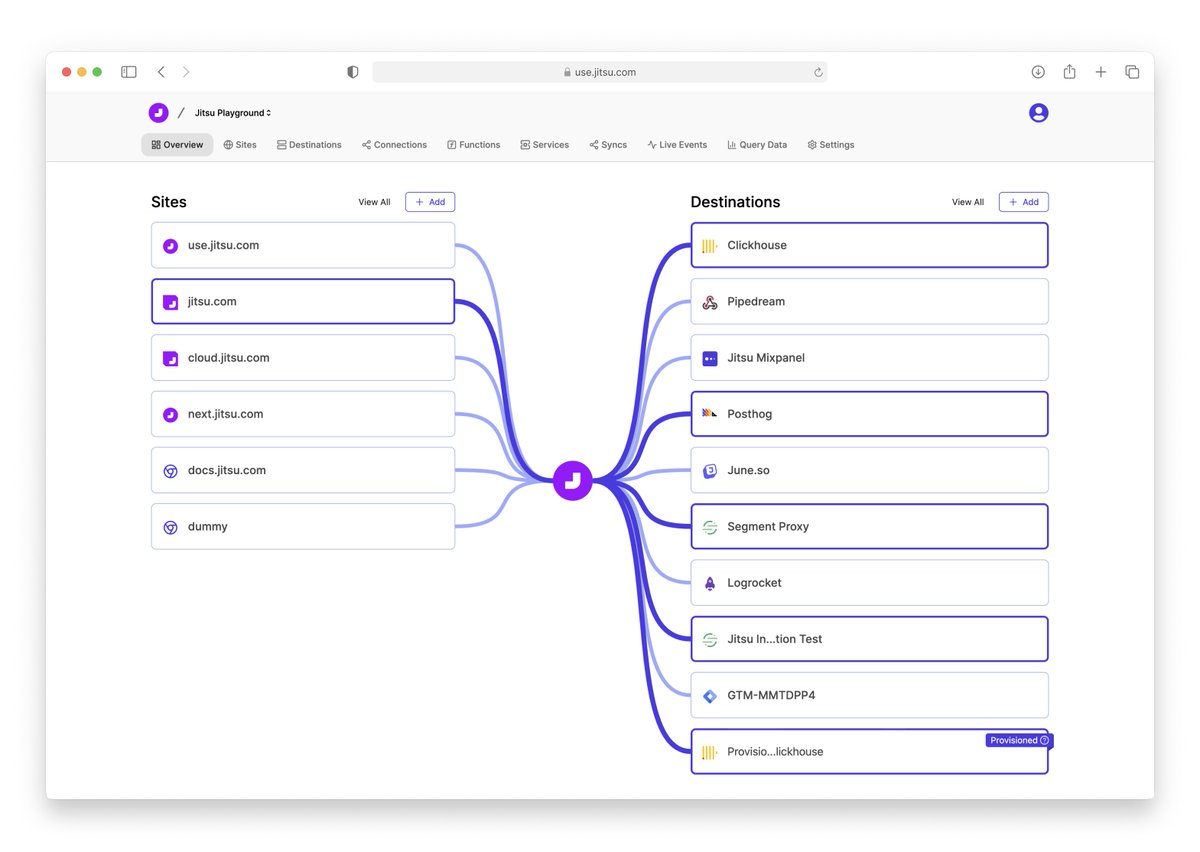Reload the page
Viewport: 1200px width, 852px height.
(818, 72)
